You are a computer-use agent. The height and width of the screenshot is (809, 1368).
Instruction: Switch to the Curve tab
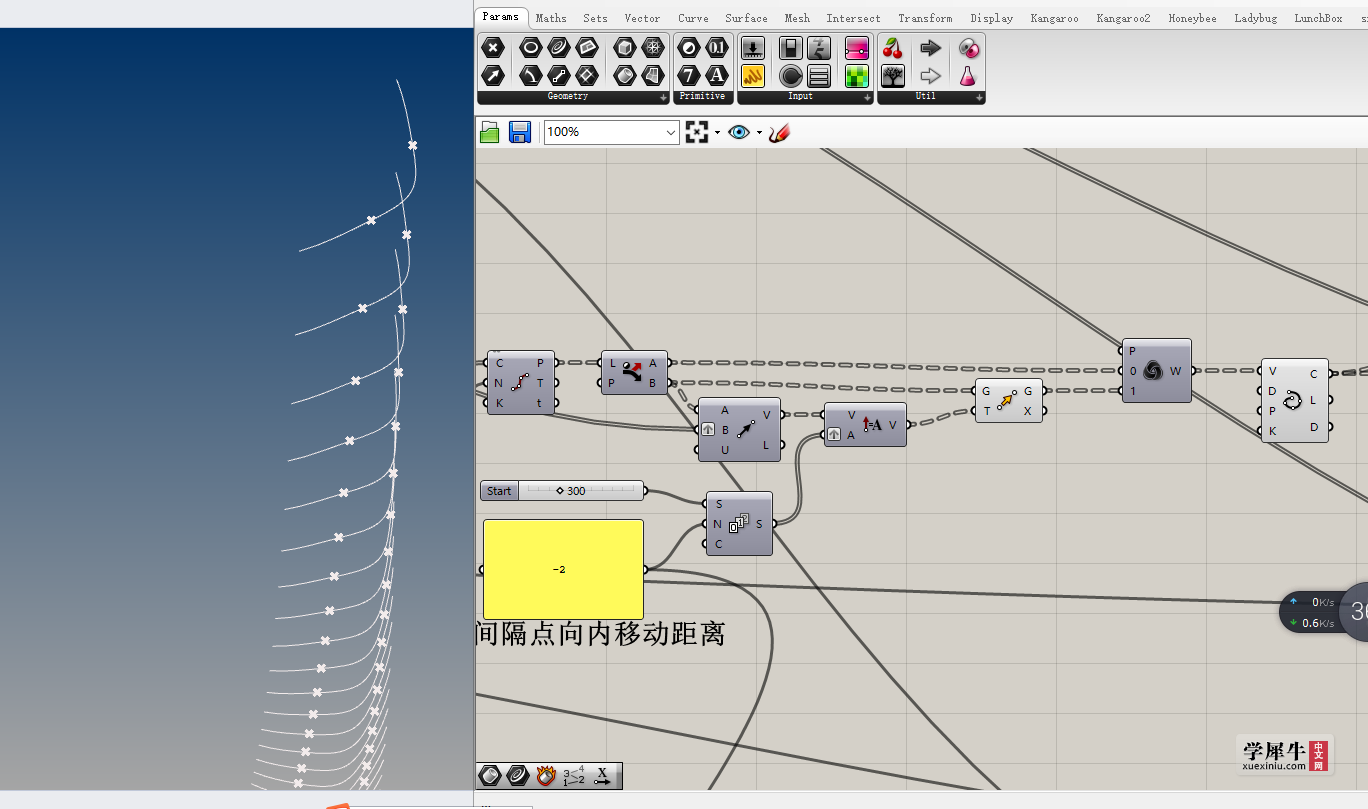click(x=693, y=18)
